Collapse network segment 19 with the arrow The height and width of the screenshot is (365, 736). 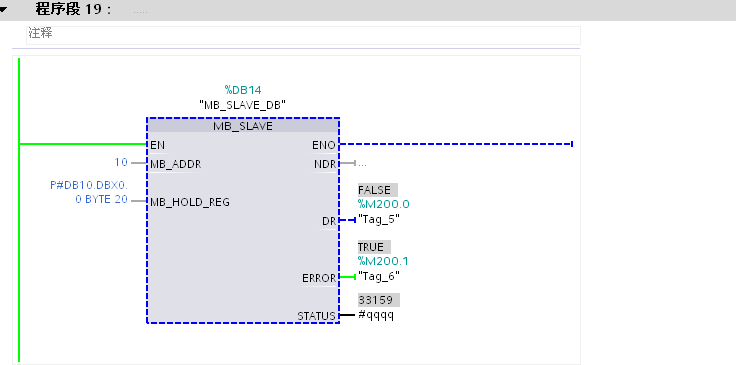click(3, 9)
